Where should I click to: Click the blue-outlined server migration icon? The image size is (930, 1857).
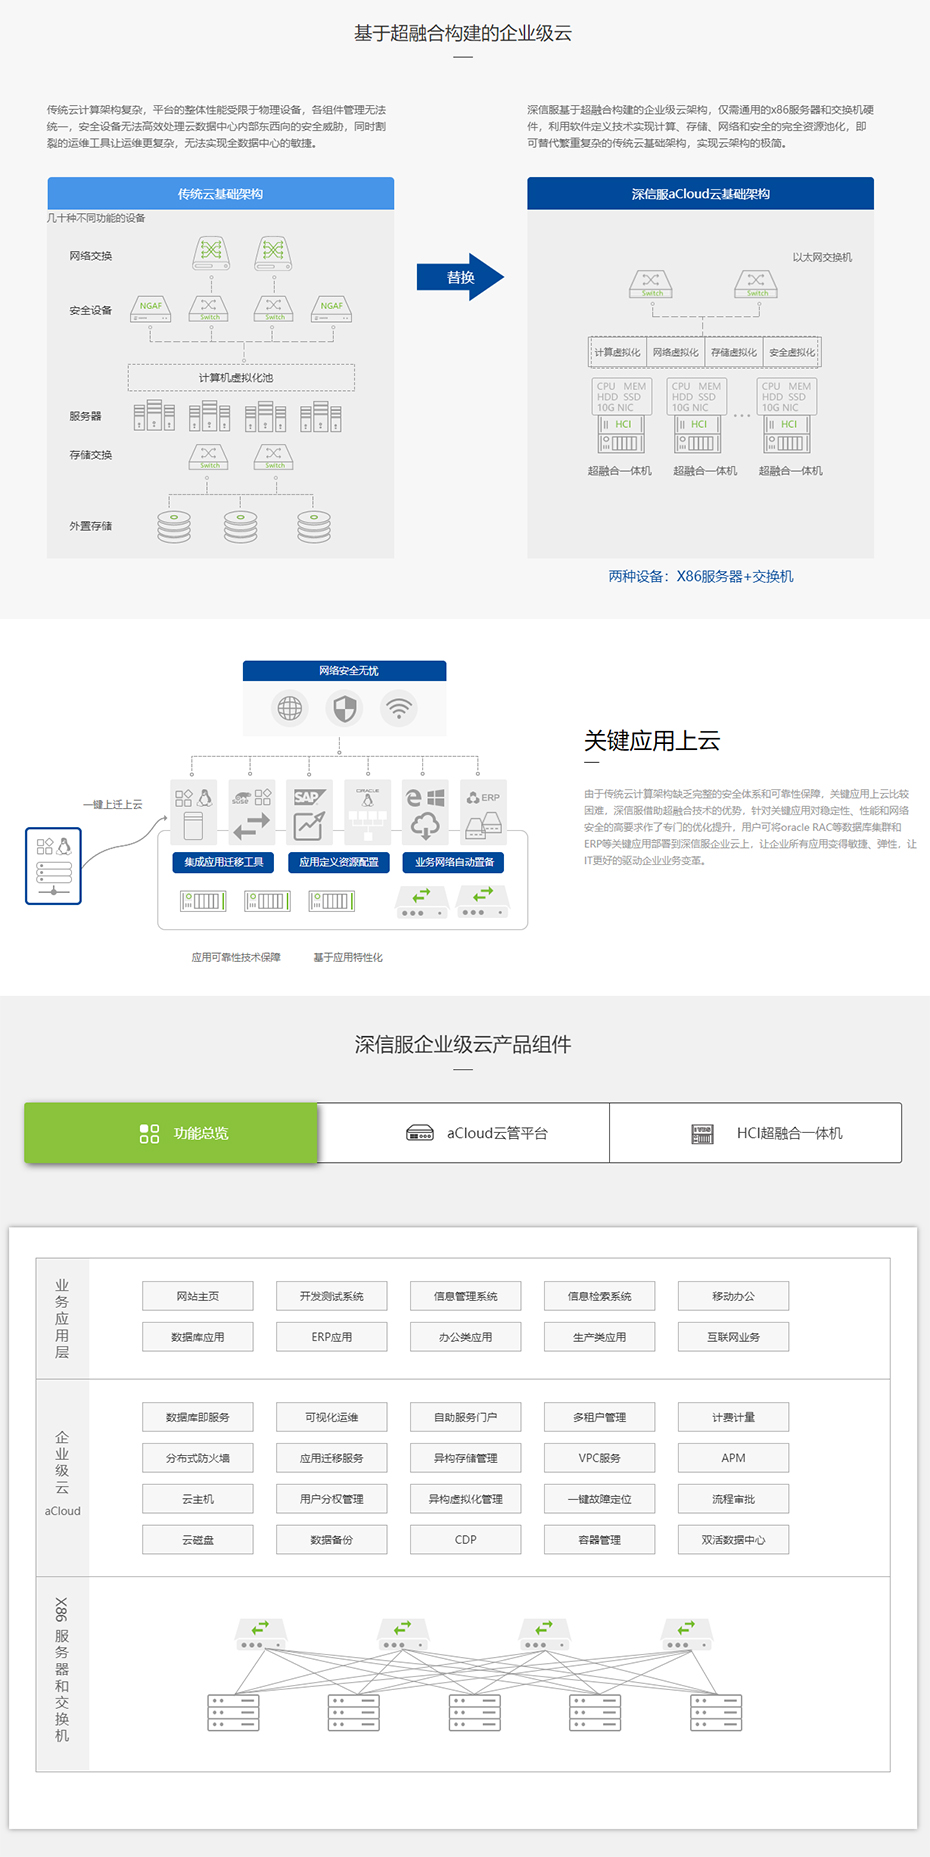(53, 866)
